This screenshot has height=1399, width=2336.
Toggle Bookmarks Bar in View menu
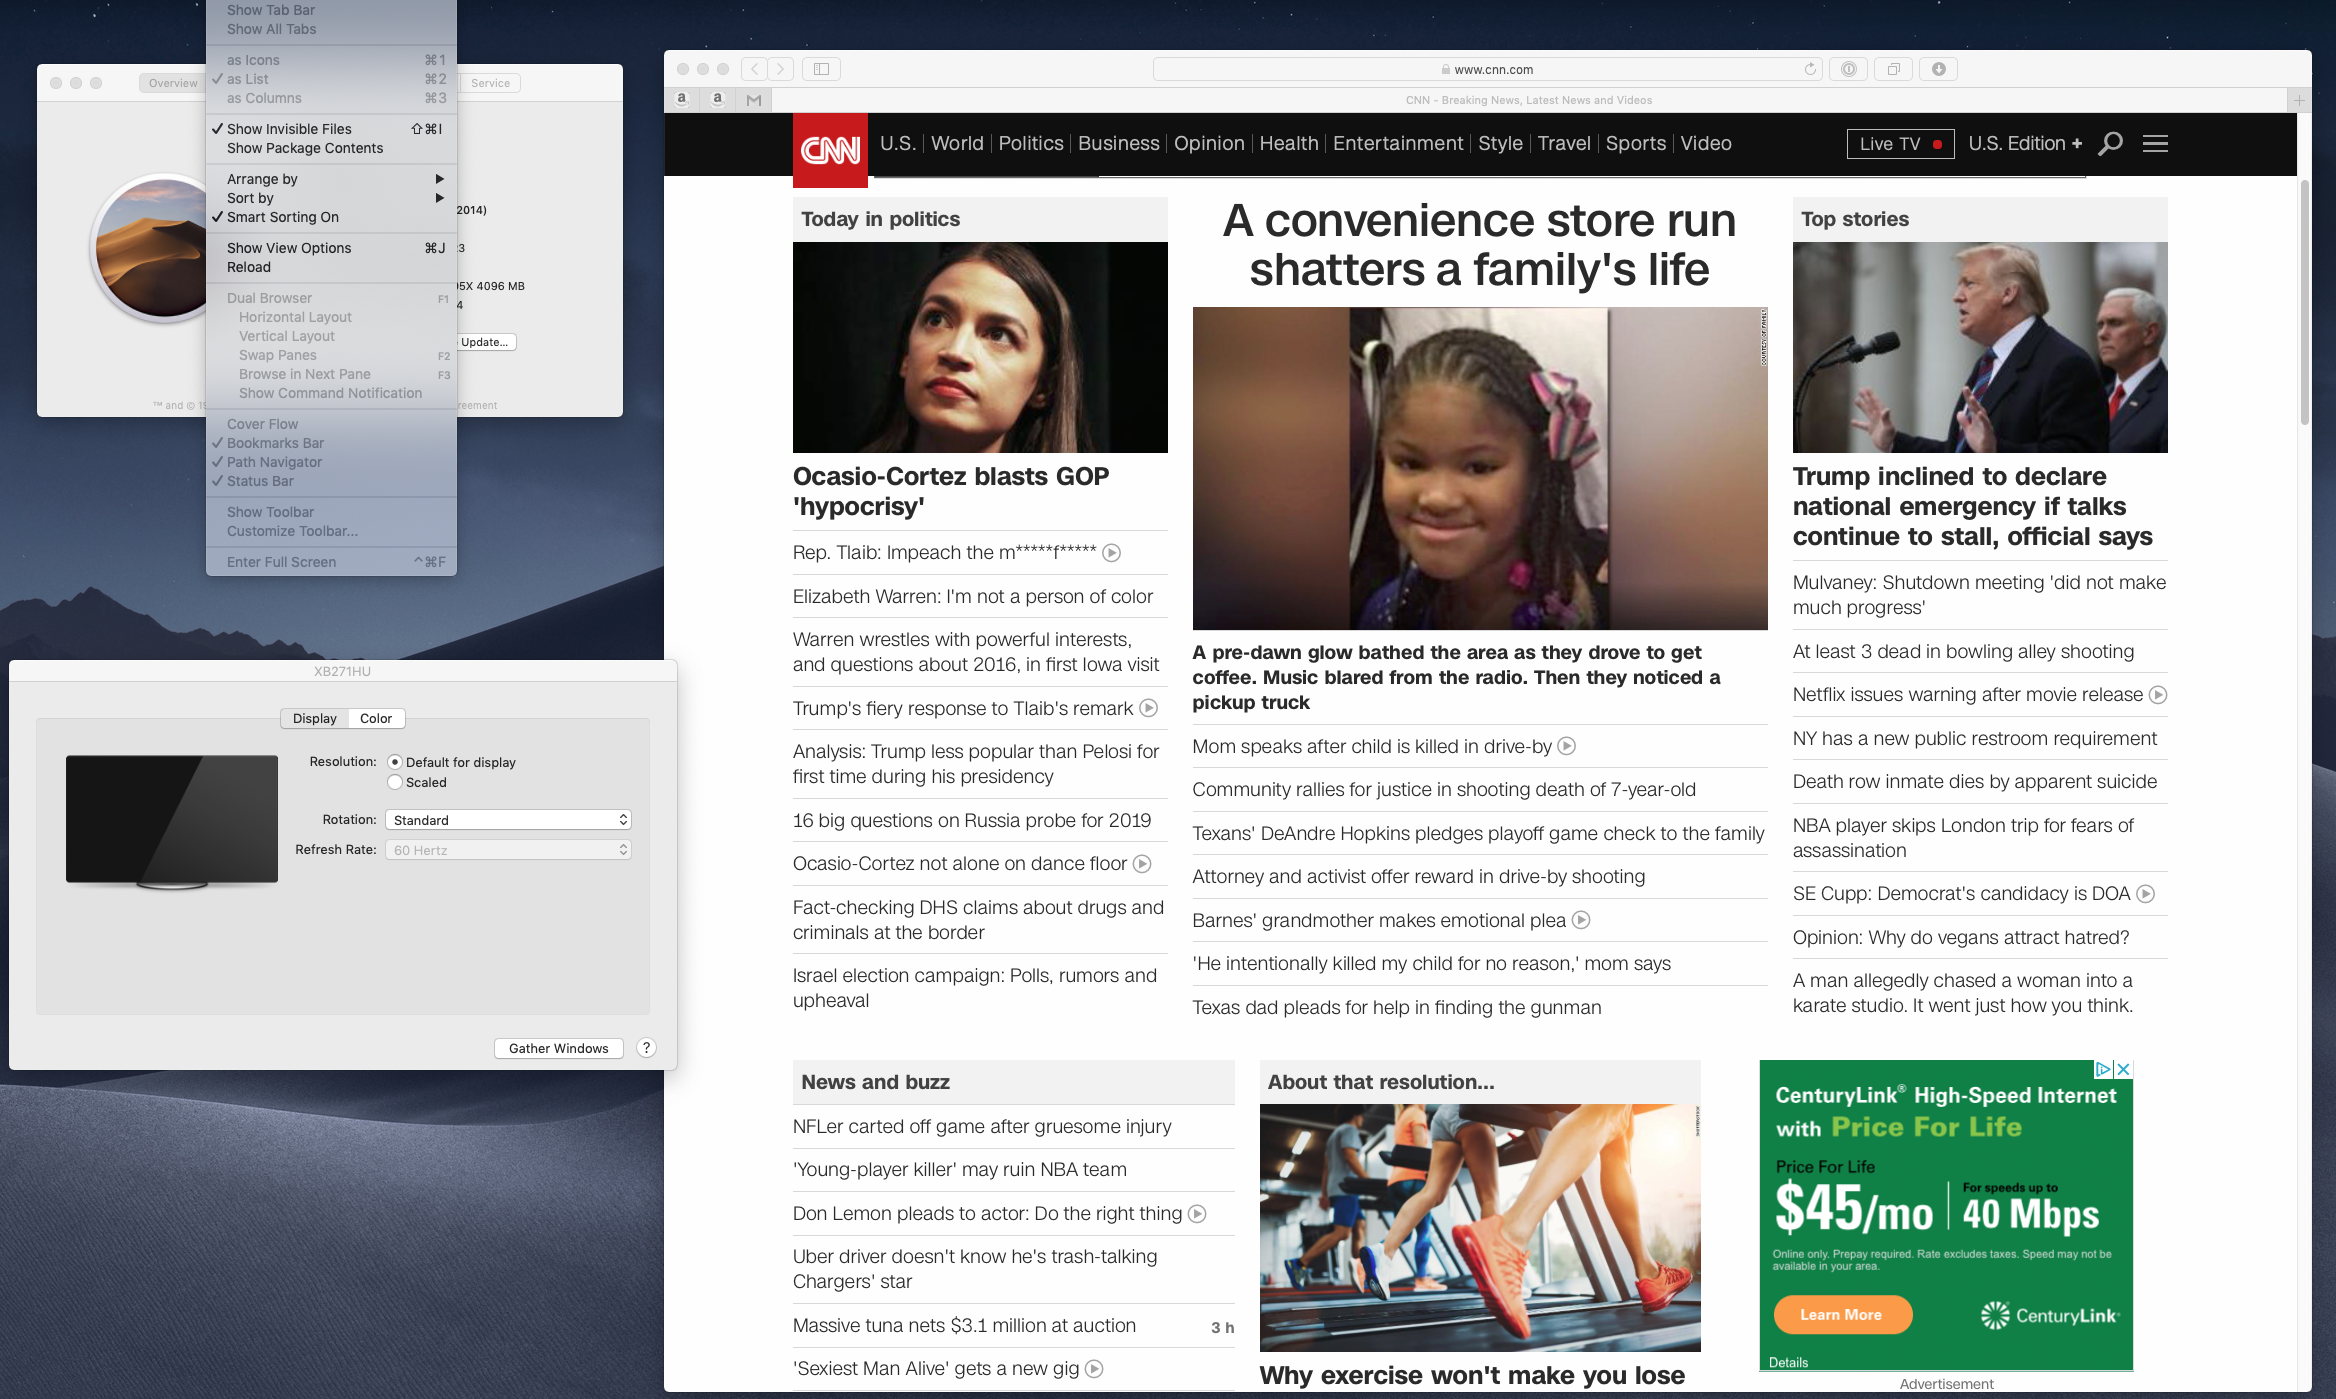click(x=331, y=443)
